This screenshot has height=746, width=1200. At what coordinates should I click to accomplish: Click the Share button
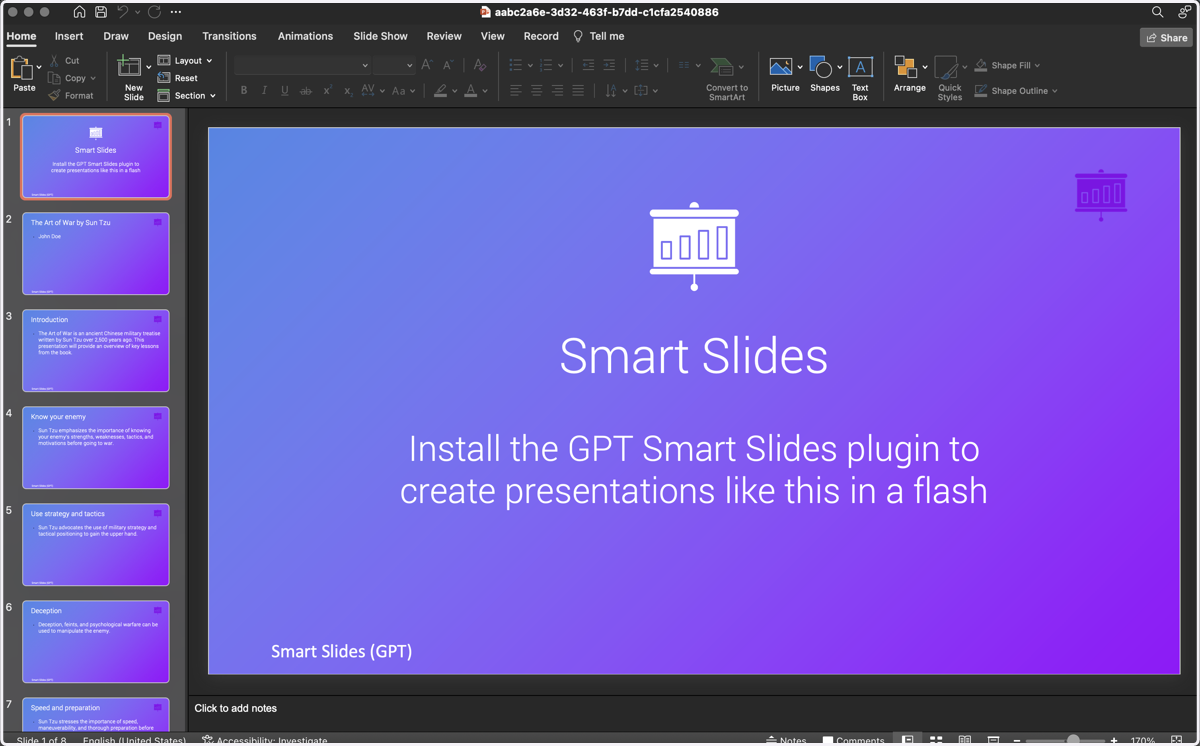1166,37
